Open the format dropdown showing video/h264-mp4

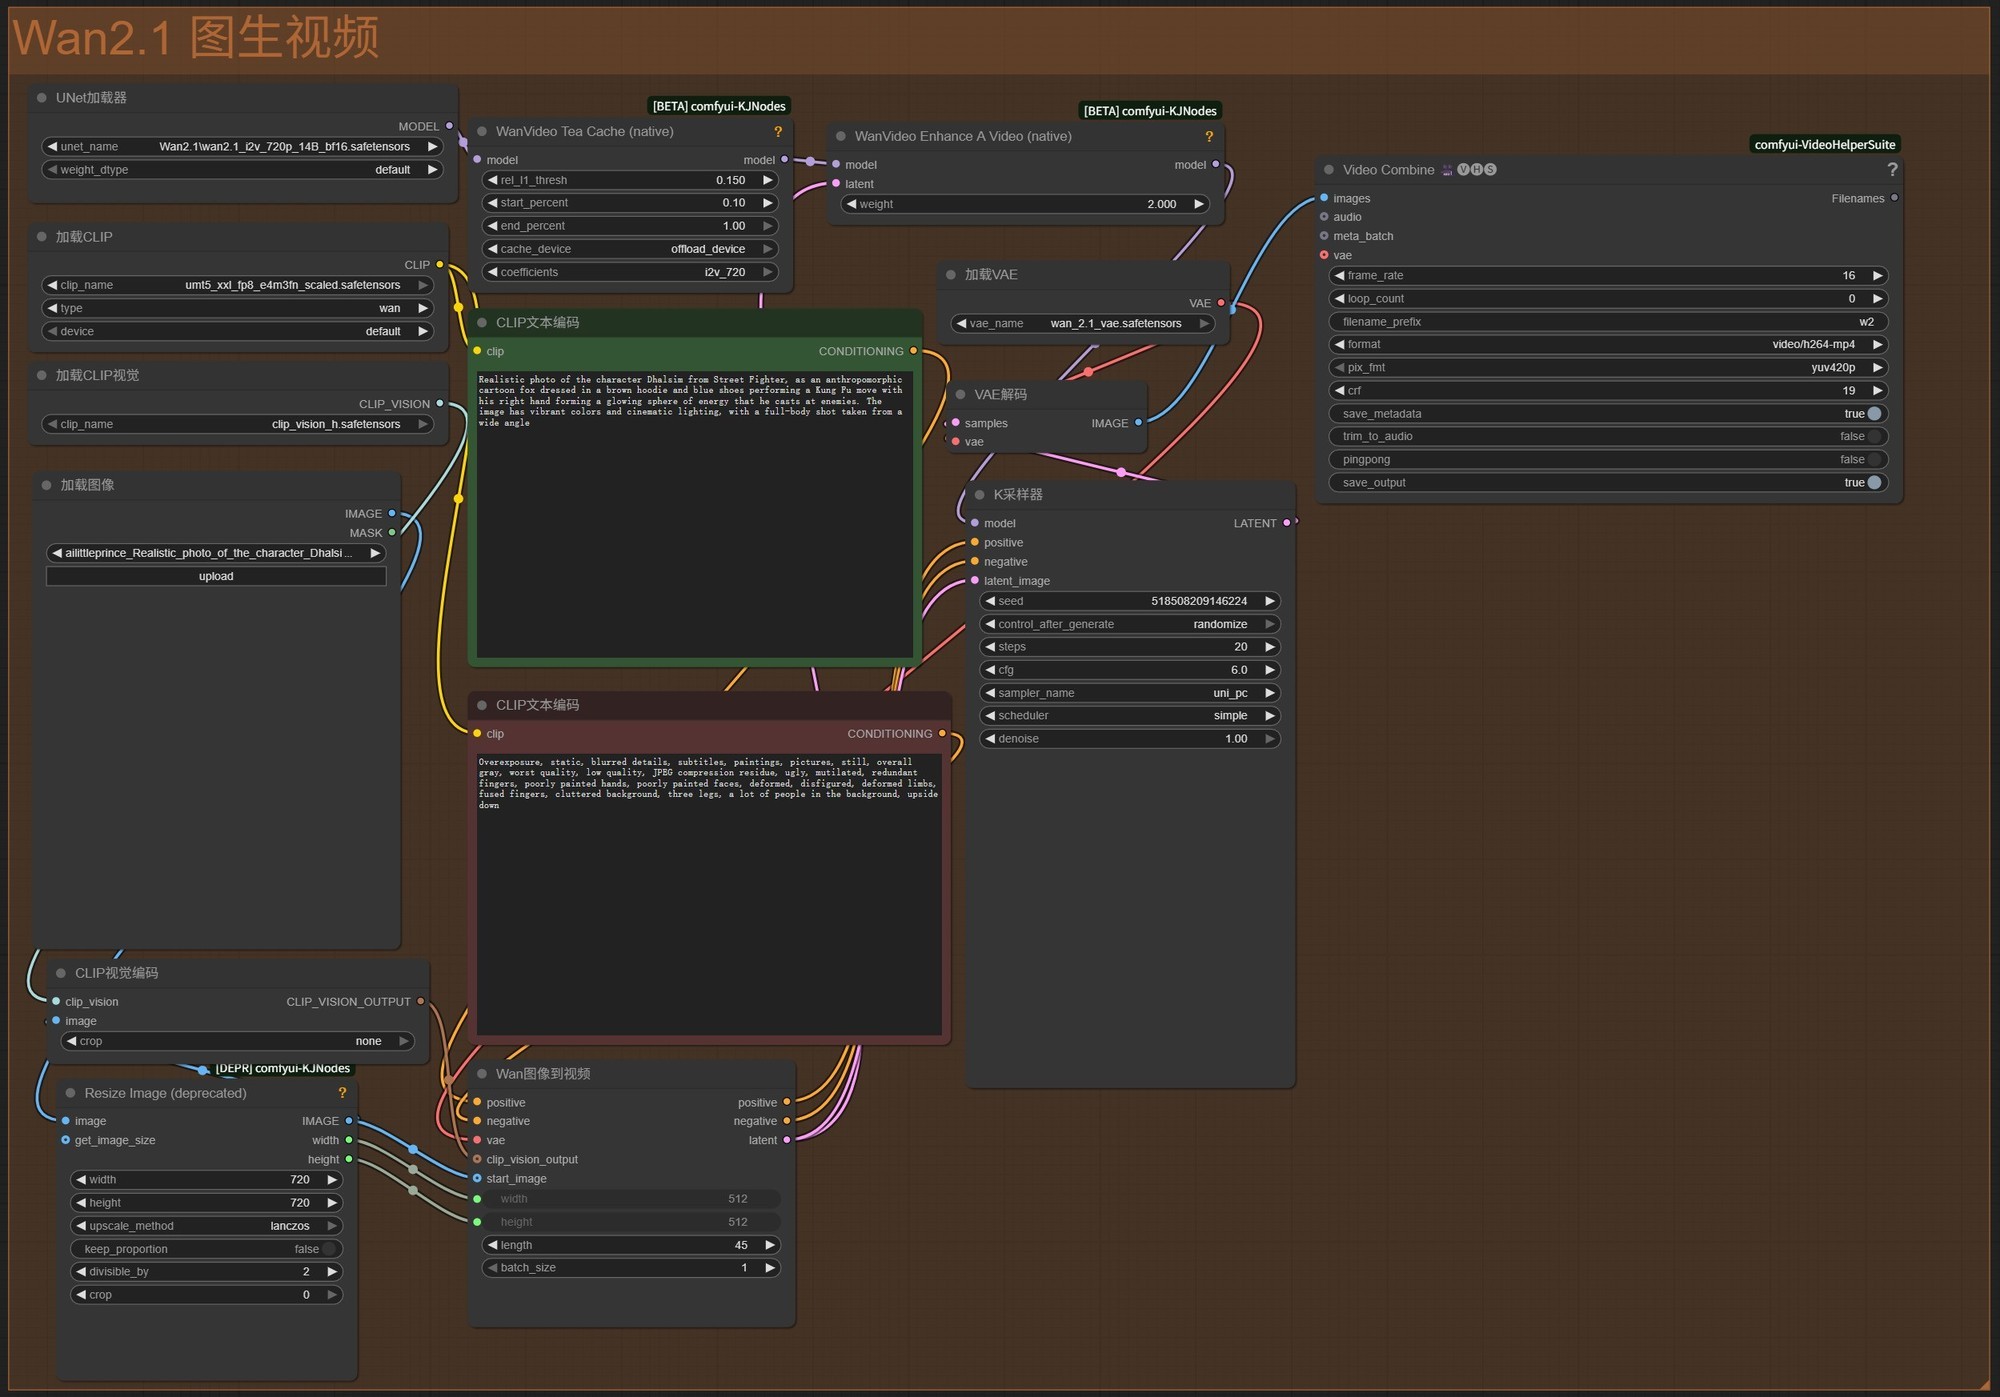pyautogui.click(x=1607, y=345)
